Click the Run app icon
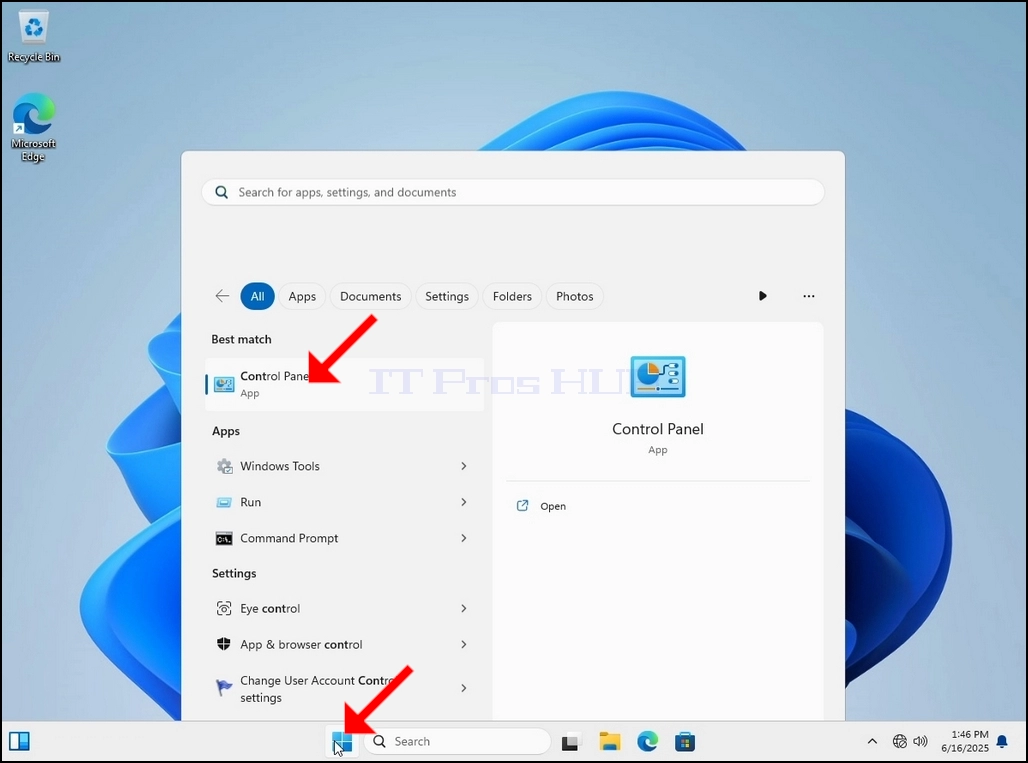The image size is (1028, 763). (x=224, y=502)
